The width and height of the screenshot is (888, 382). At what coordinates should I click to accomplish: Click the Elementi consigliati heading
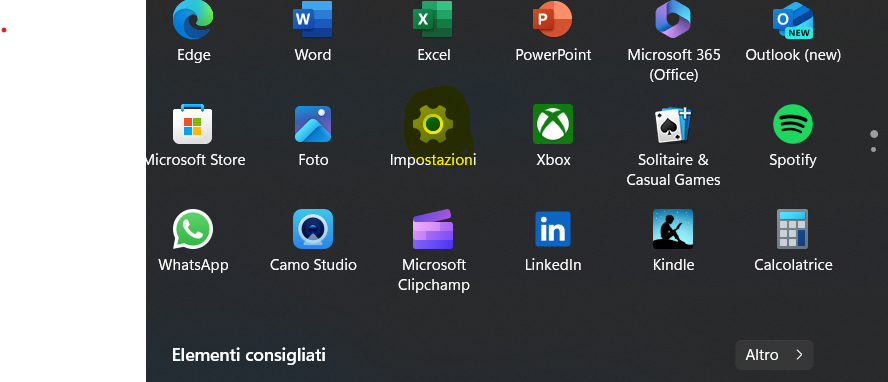[x=249, y=355]
